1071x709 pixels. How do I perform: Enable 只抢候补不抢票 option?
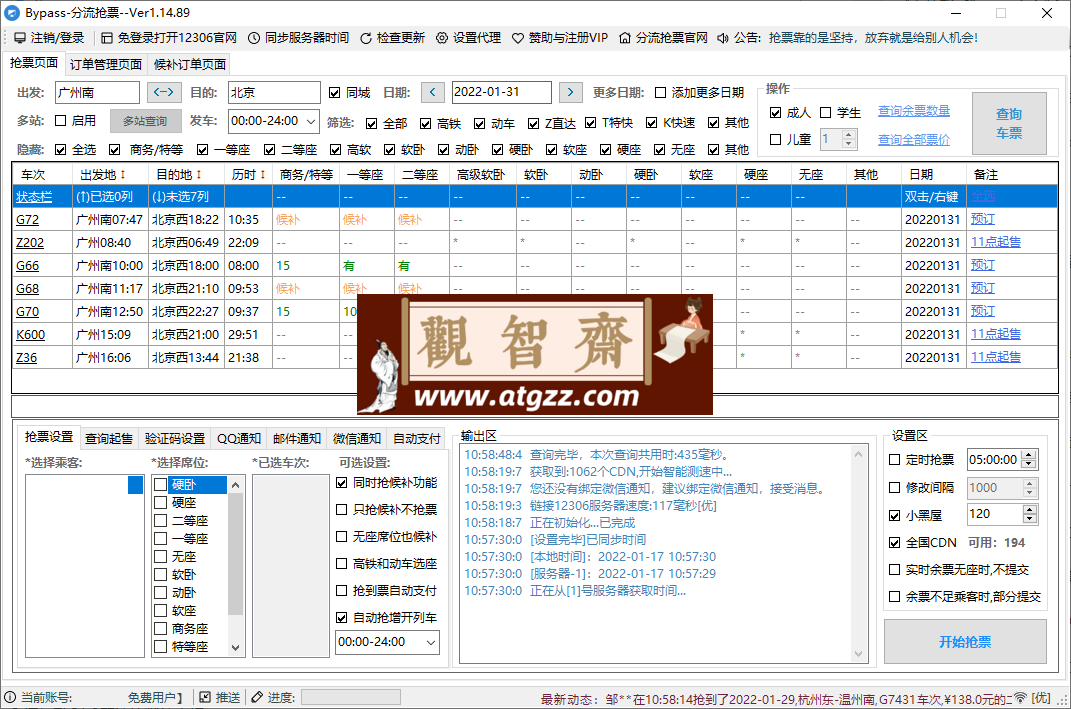point(342,510)
